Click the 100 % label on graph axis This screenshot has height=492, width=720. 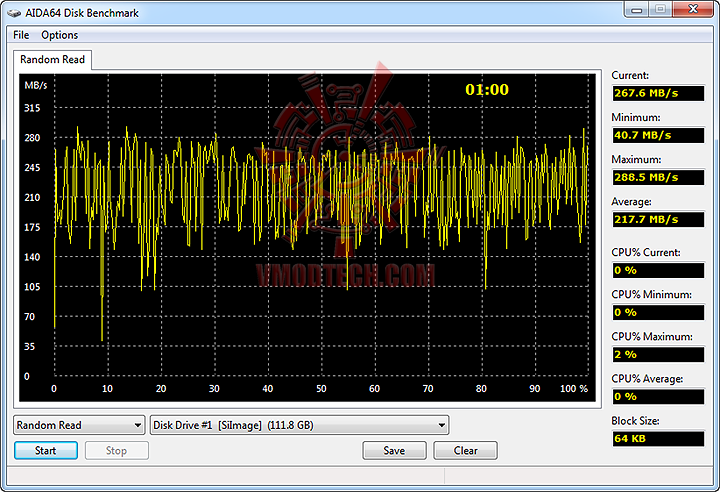(574, 389)
